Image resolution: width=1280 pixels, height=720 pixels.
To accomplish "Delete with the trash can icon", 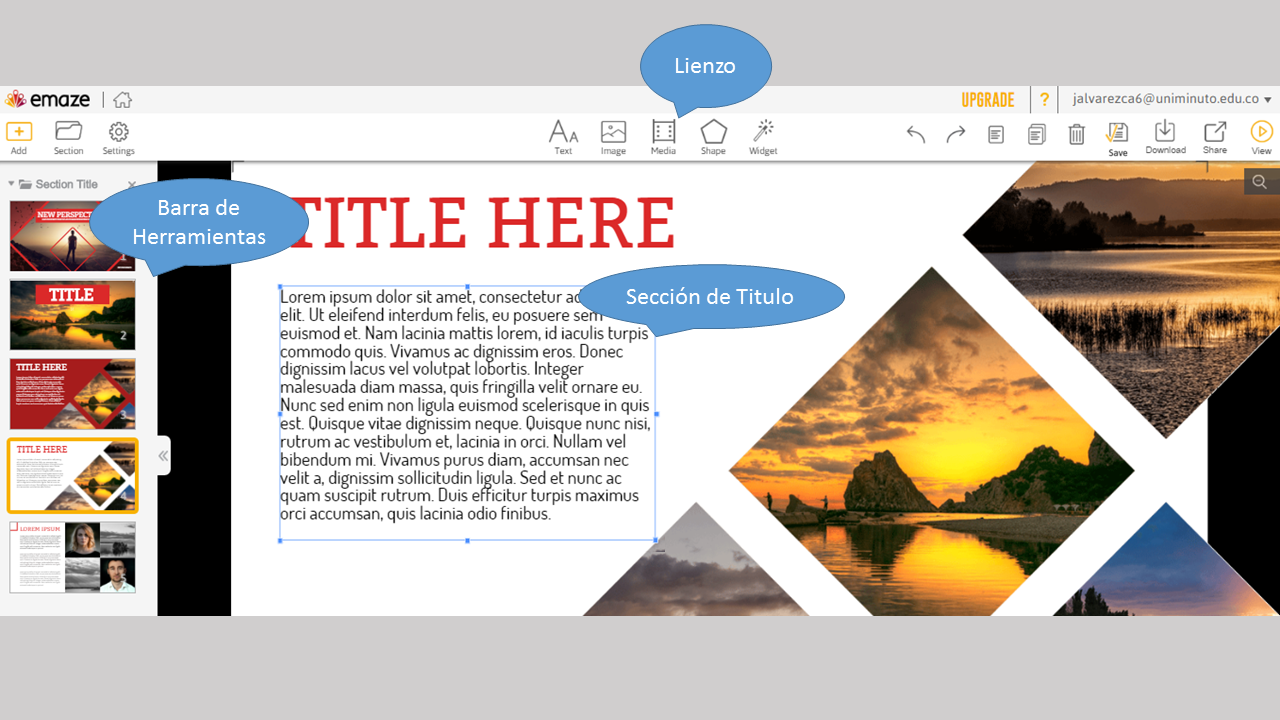I will click(1077, 134).
